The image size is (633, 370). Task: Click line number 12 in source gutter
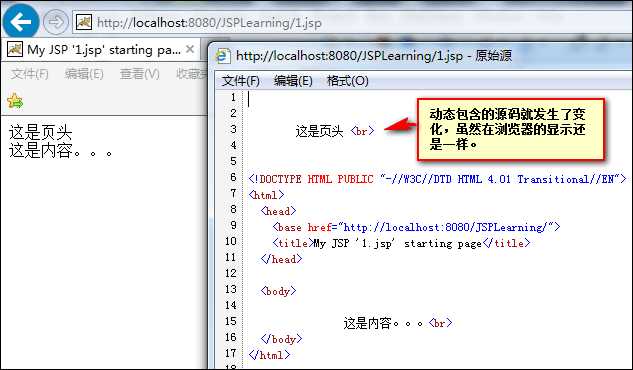(x=231, y=273)
